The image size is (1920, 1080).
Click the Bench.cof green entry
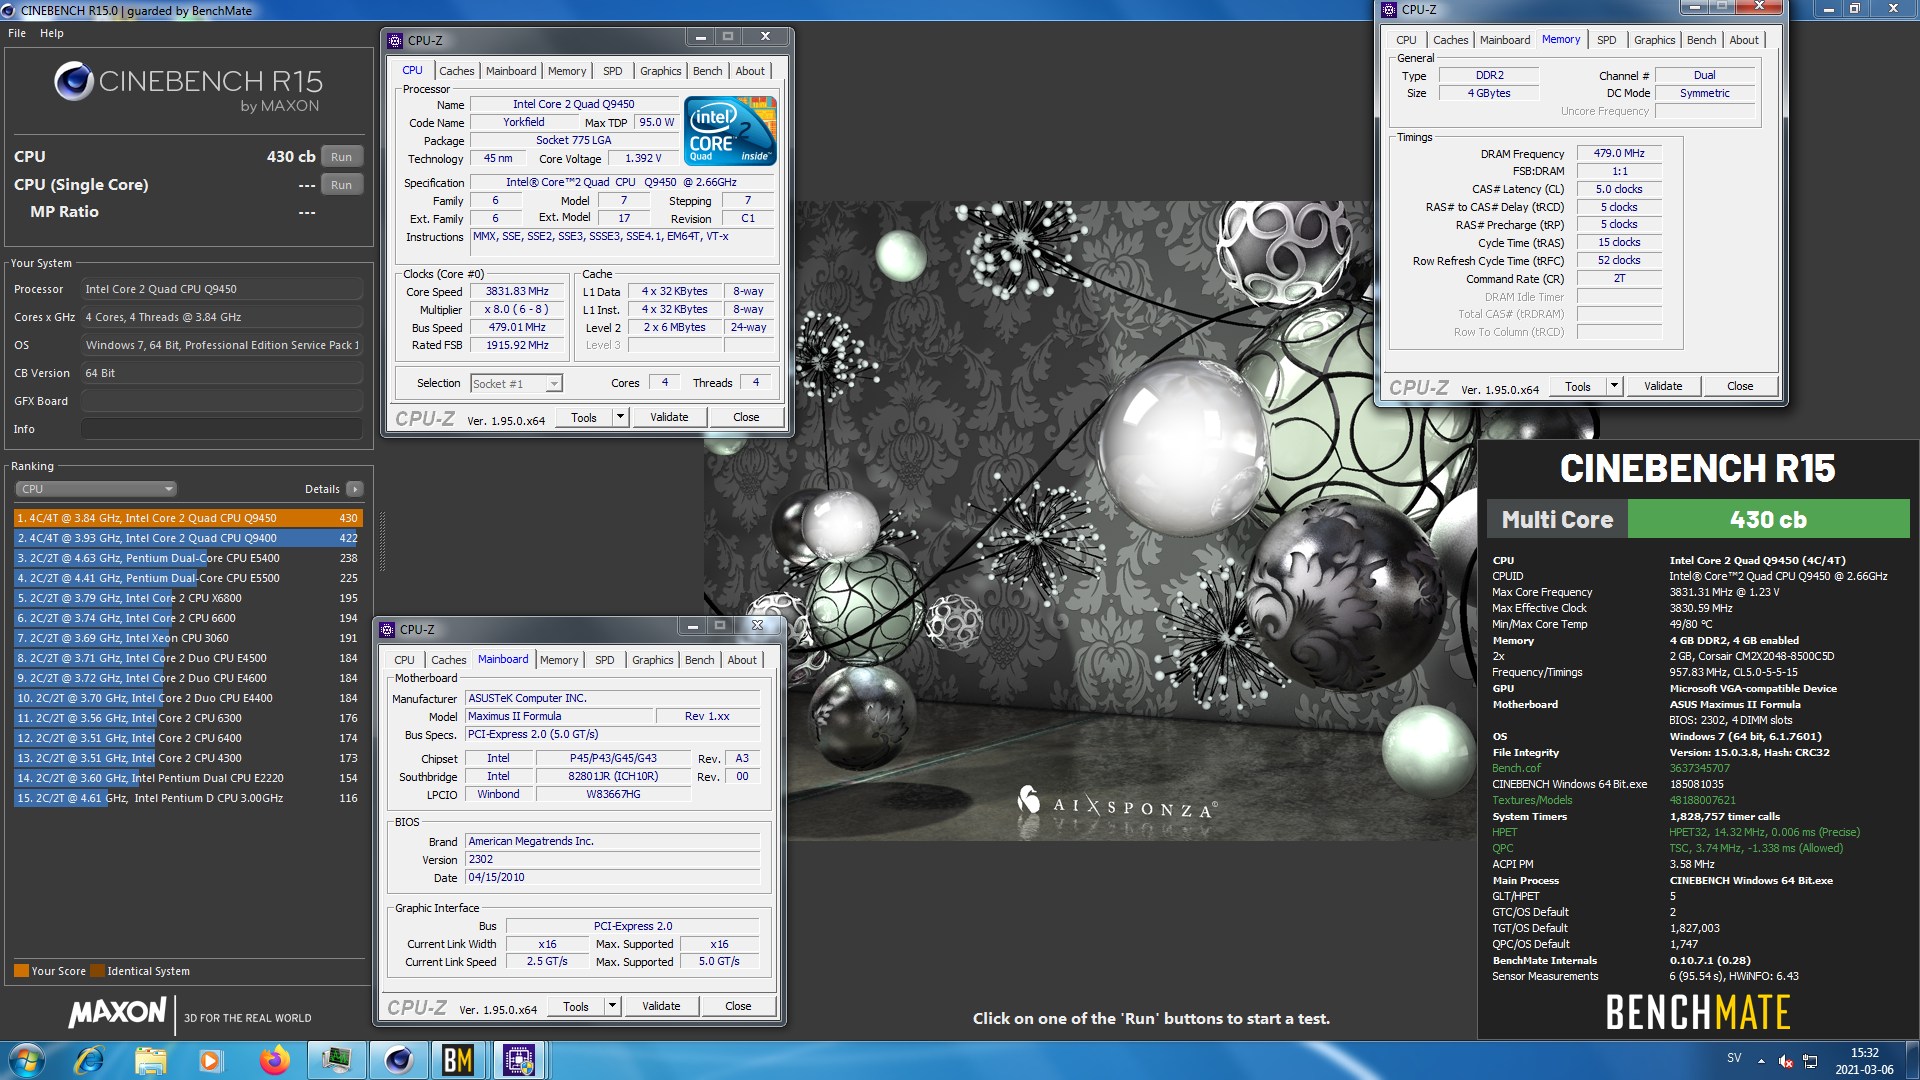tap(1517, 768)
